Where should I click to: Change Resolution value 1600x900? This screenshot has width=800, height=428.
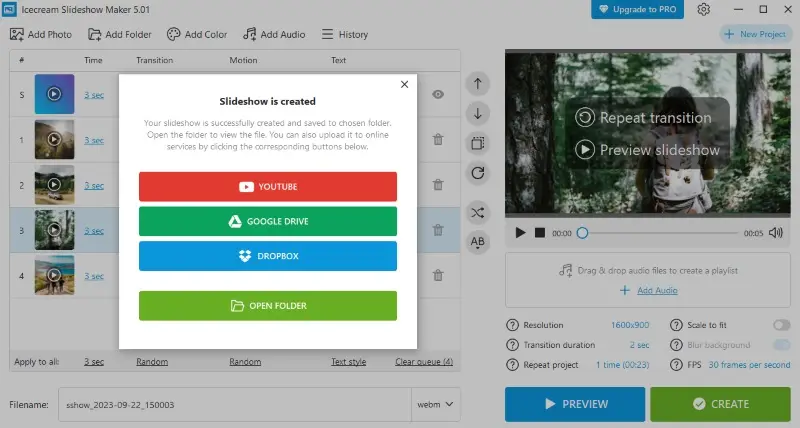pyautogui.click(x=630, y=325)
